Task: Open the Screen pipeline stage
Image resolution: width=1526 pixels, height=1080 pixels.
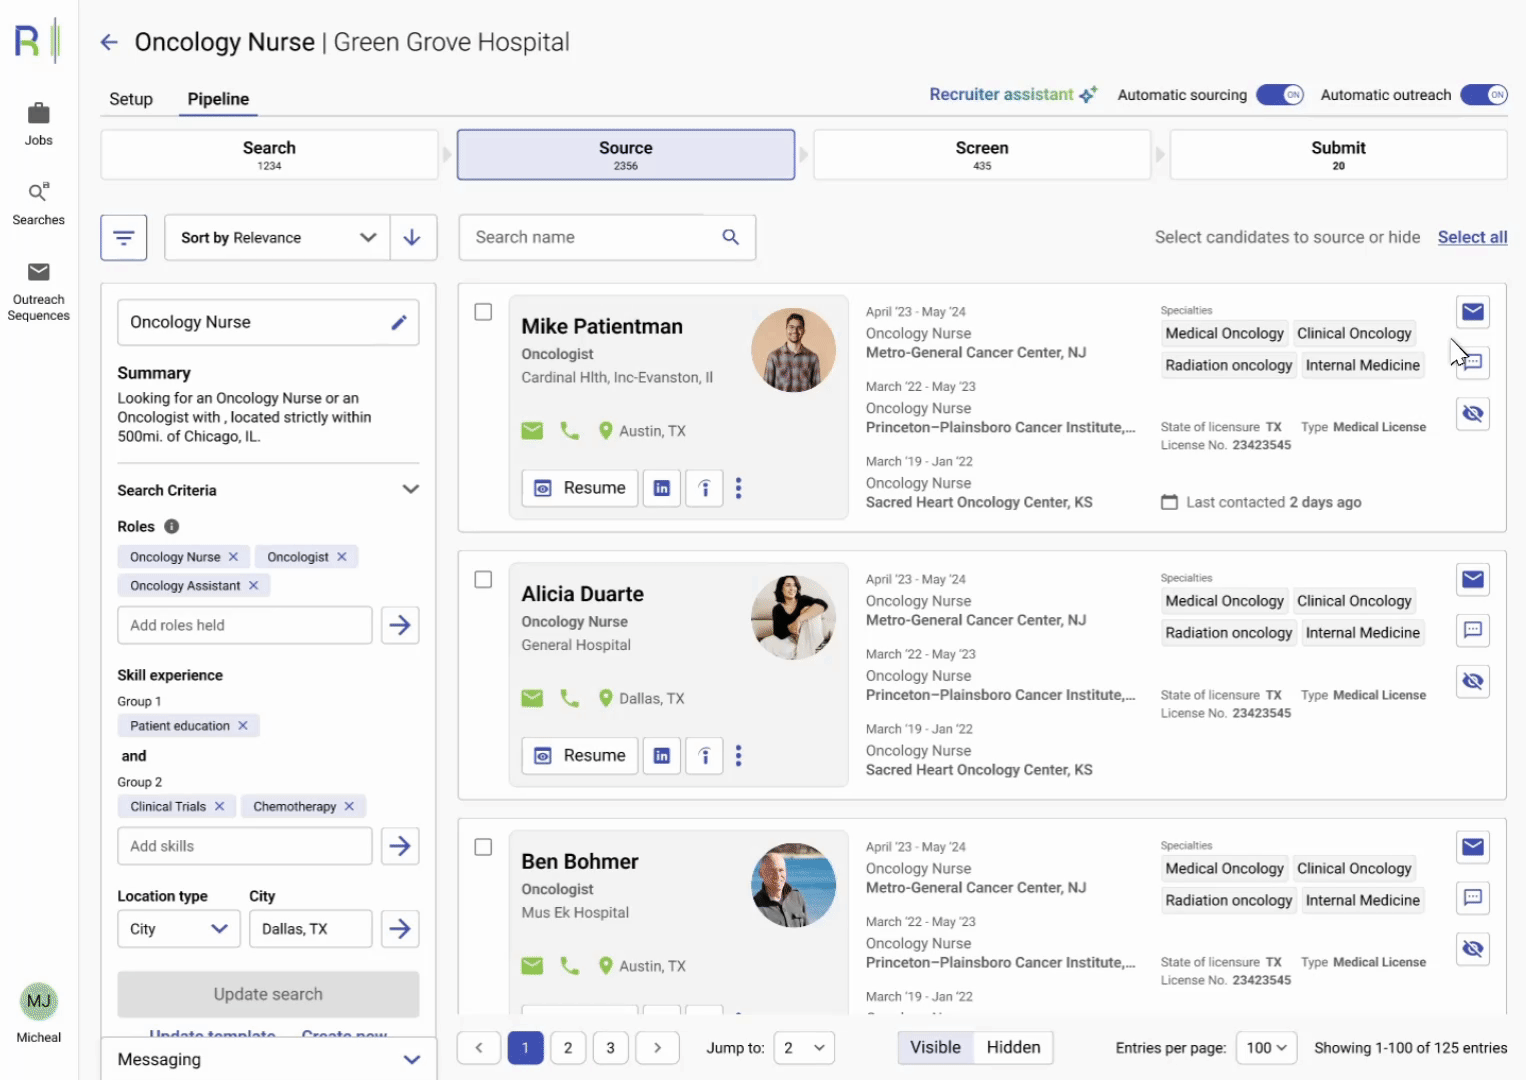Action: 982,155
